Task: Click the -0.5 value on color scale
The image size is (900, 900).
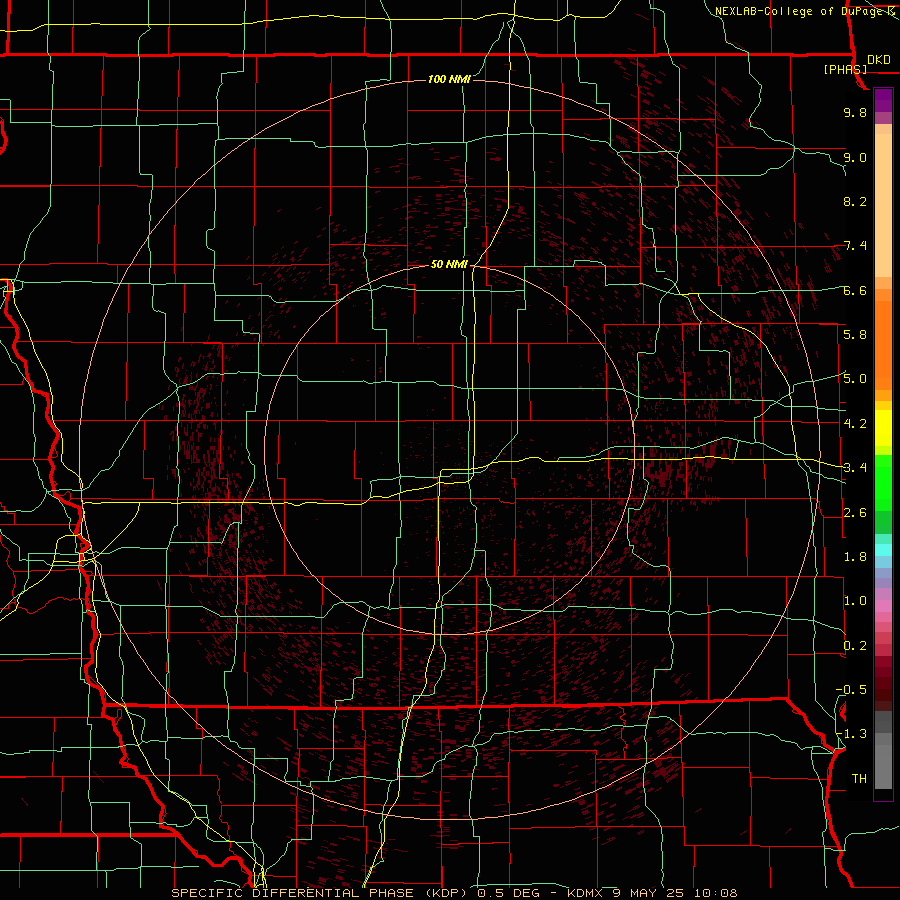Action: 852,690
